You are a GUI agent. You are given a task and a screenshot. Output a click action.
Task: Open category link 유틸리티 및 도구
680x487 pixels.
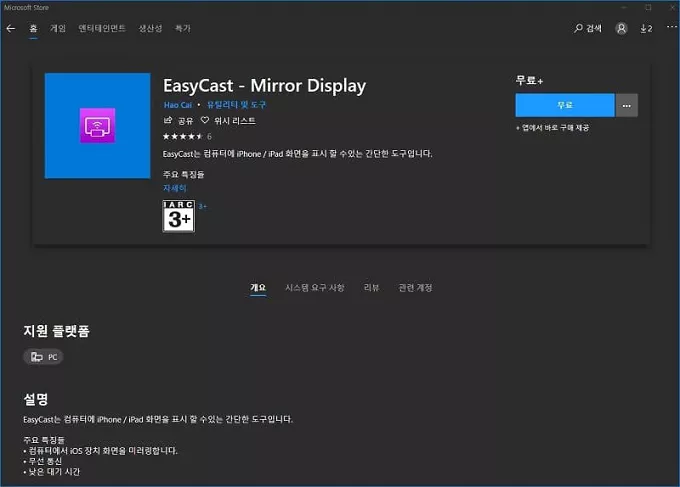(x=236, y=105)
